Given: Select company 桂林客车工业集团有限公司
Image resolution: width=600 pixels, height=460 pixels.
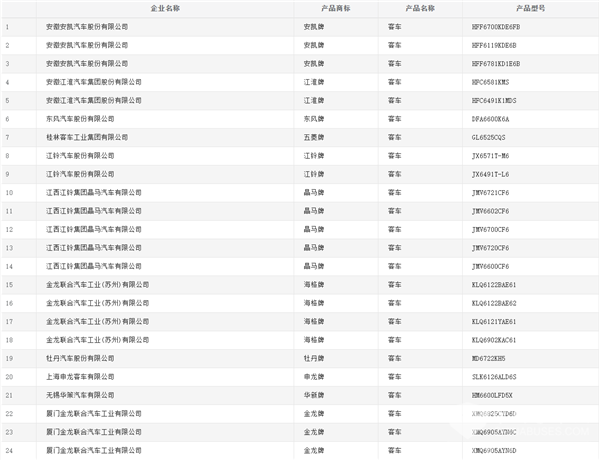Looking at the screenshot, I should (88, 137).
